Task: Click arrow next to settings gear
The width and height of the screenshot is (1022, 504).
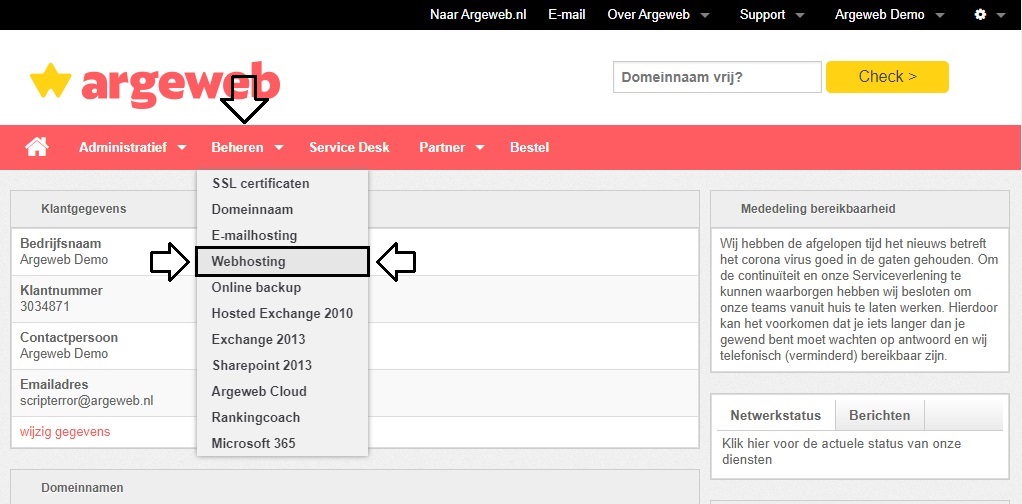Action: 1001,15
